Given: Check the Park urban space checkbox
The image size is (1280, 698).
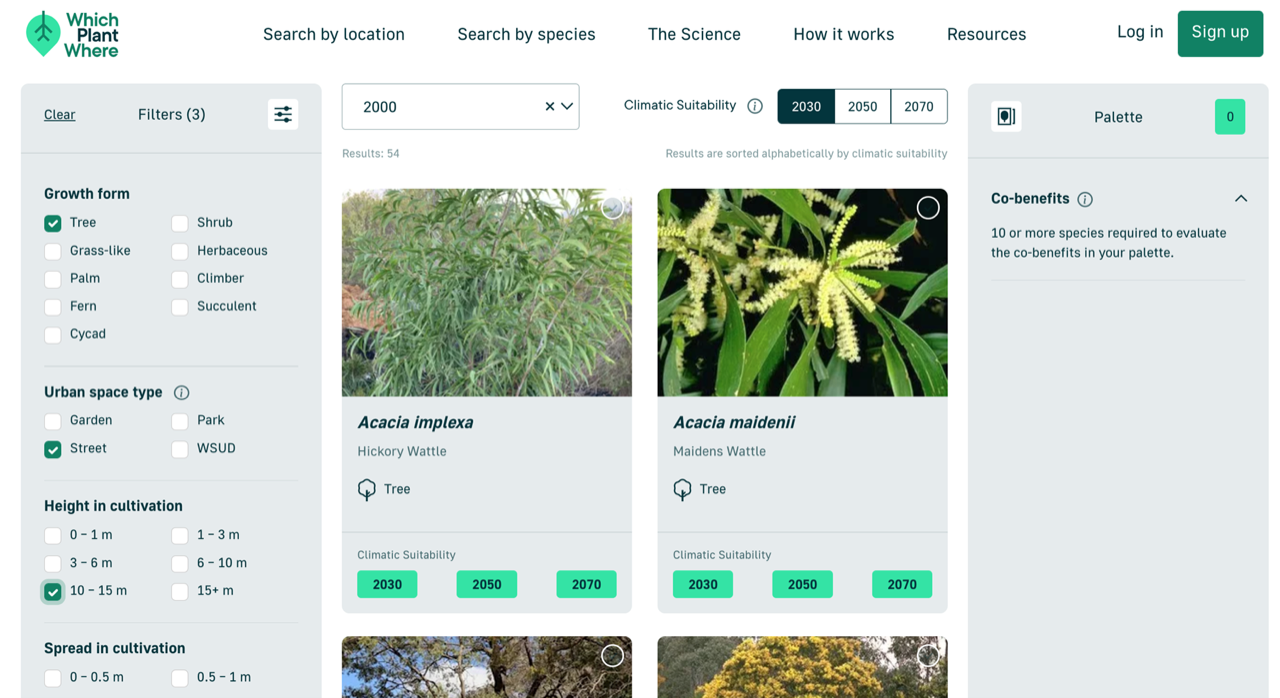Looking at the screenshot, I should point(180,421).
